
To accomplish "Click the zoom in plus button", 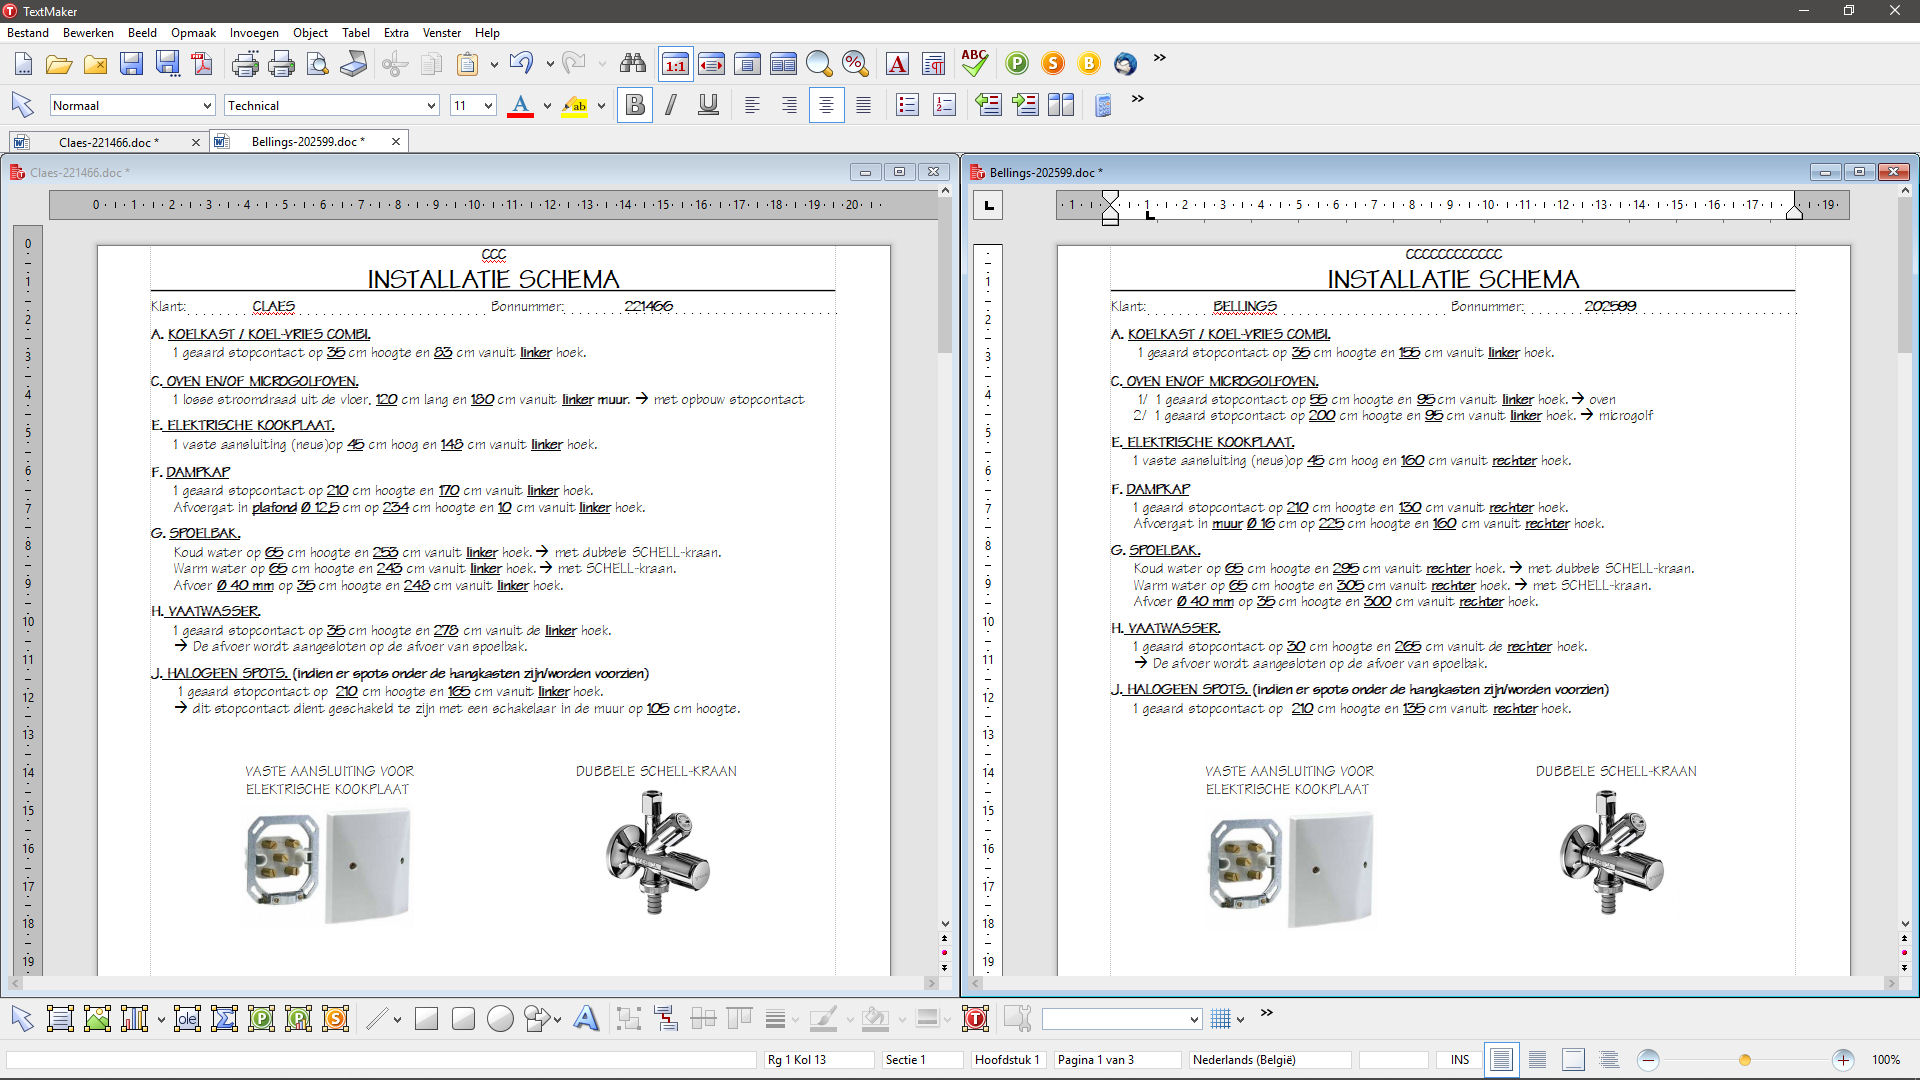I will click(x=1842, y=1059).
